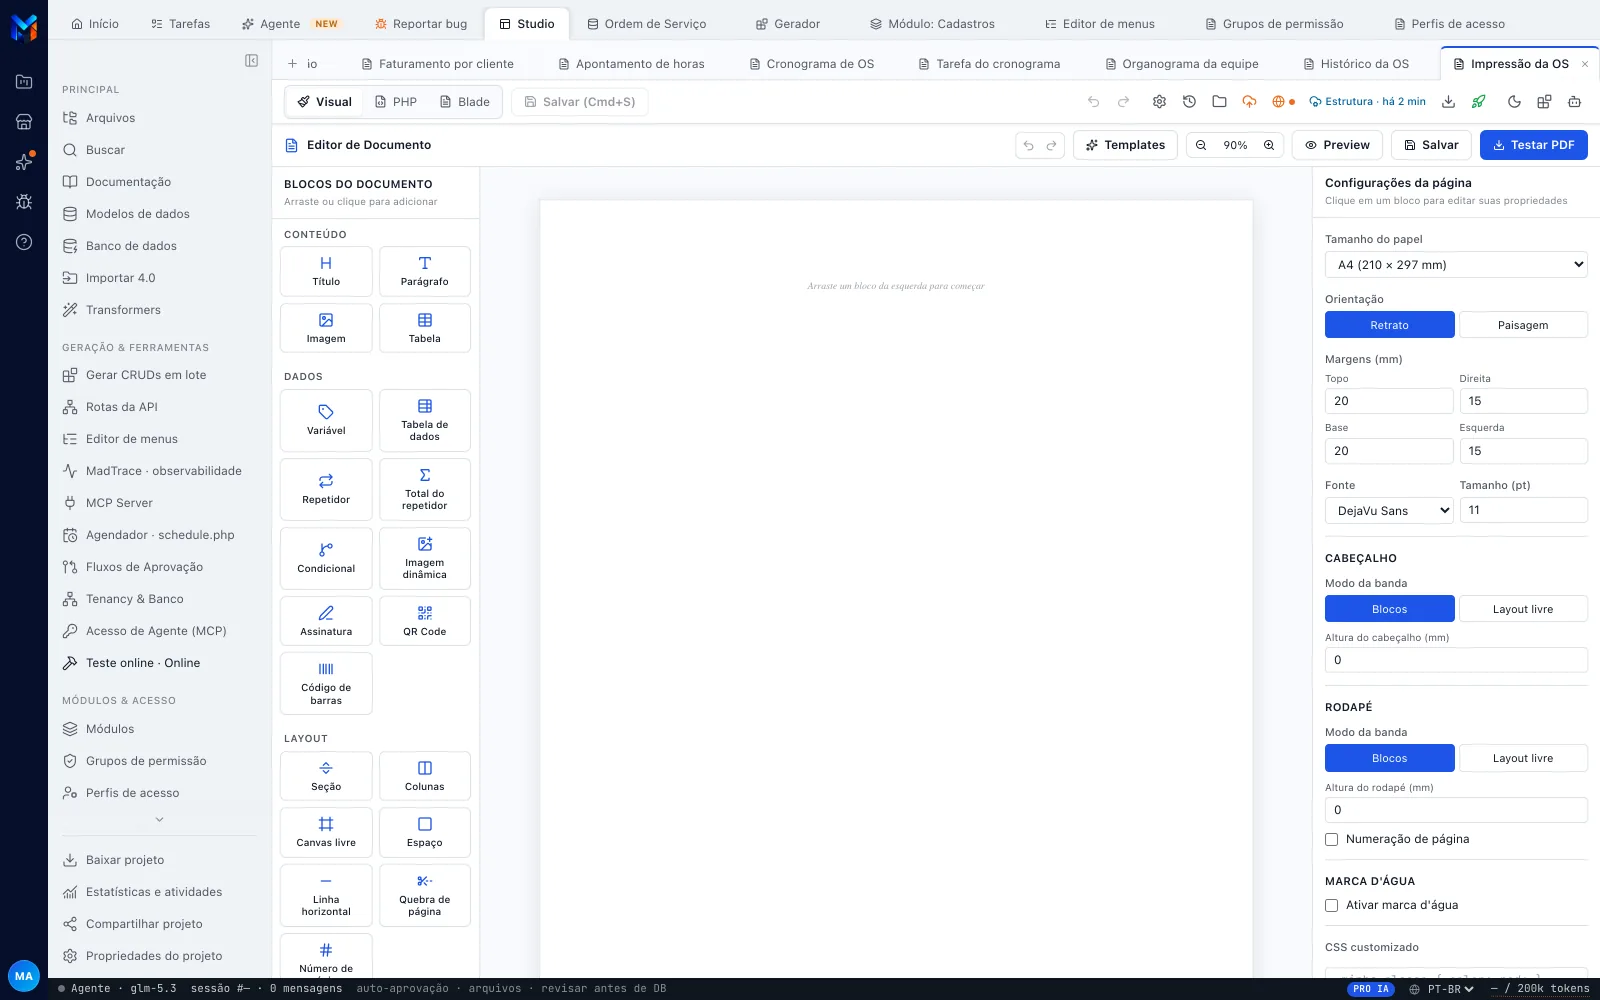This screenshot has width=1600, height=1000.
Task: Enable Numeração de página checkbox
Action: point(1332,840)
